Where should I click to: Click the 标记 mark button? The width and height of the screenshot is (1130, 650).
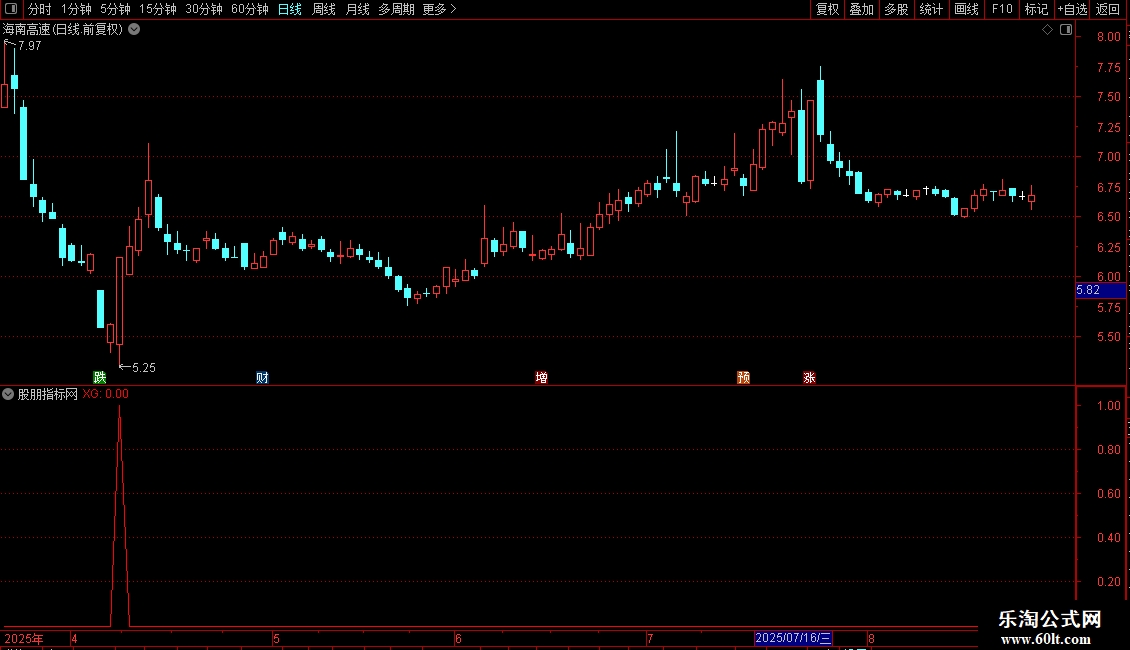click(1036, 9)
